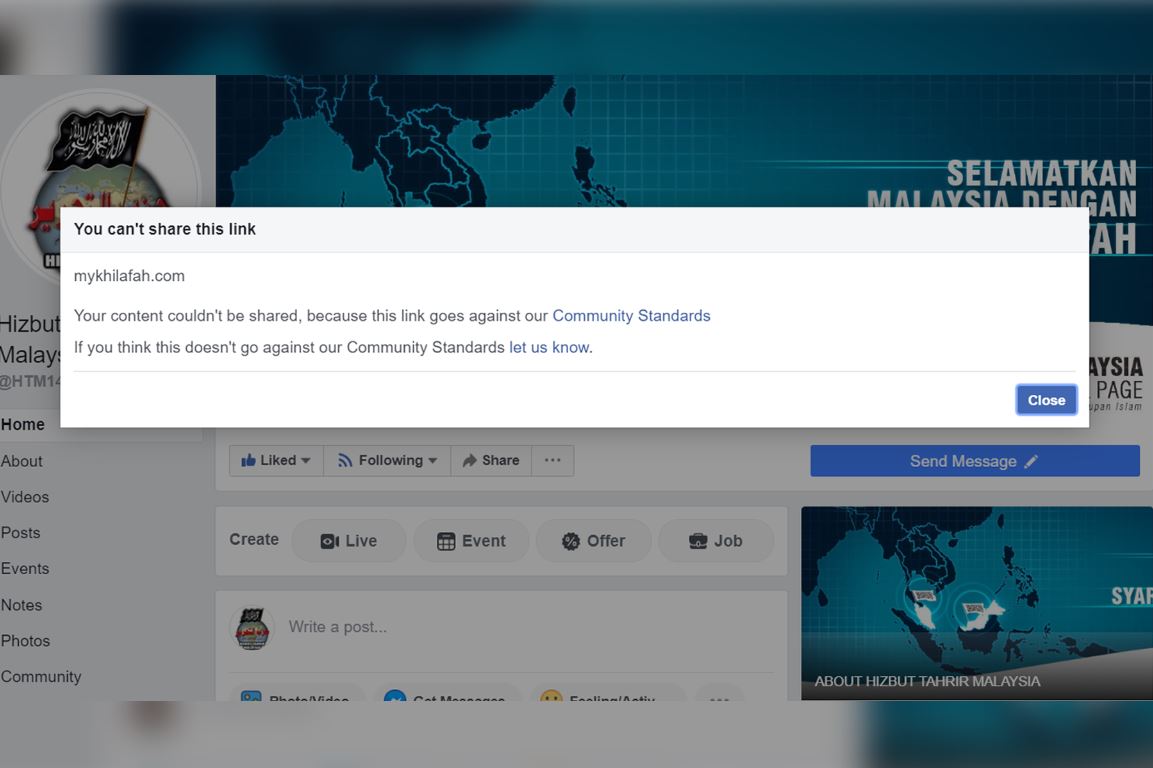The image size is (1153, 768).
Task: Click the 'Write a post...' field
Action: point(500,627)
